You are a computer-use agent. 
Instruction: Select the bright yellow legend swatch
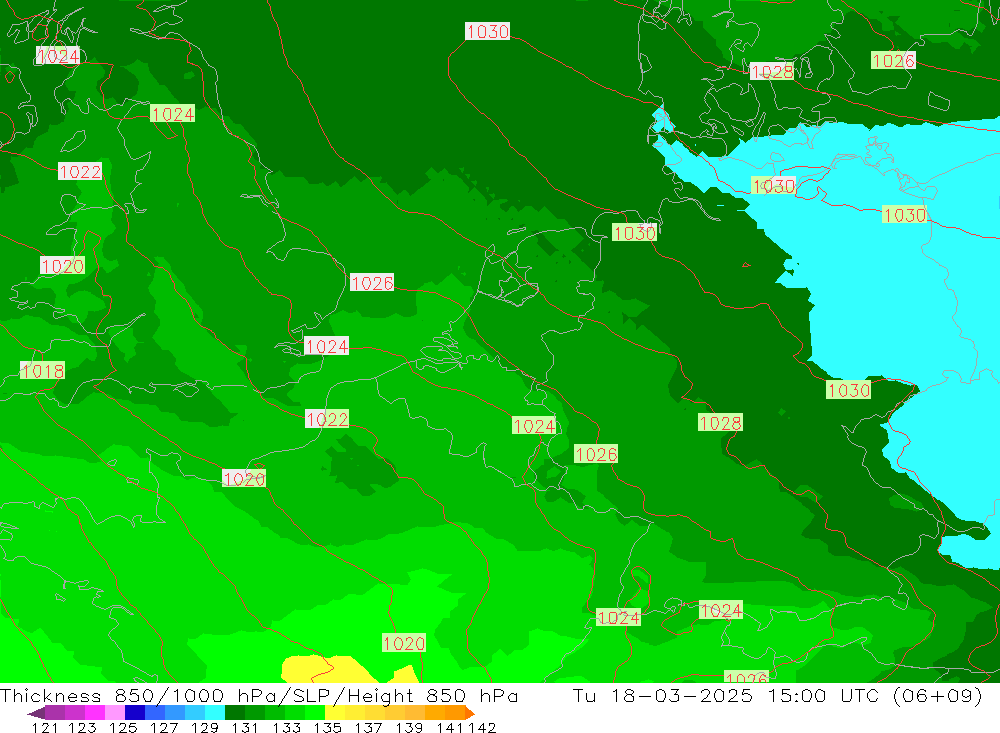point(335,713)
